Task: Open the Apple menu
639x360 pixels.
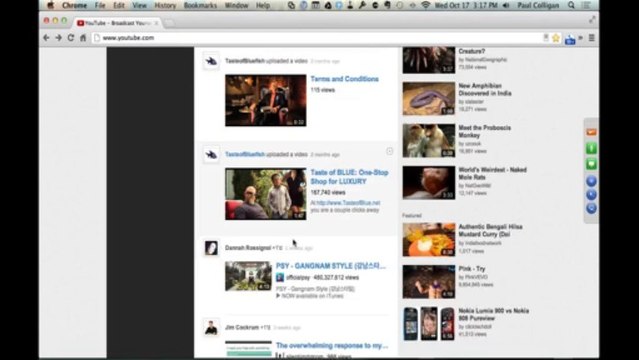Action: [50, 5]
